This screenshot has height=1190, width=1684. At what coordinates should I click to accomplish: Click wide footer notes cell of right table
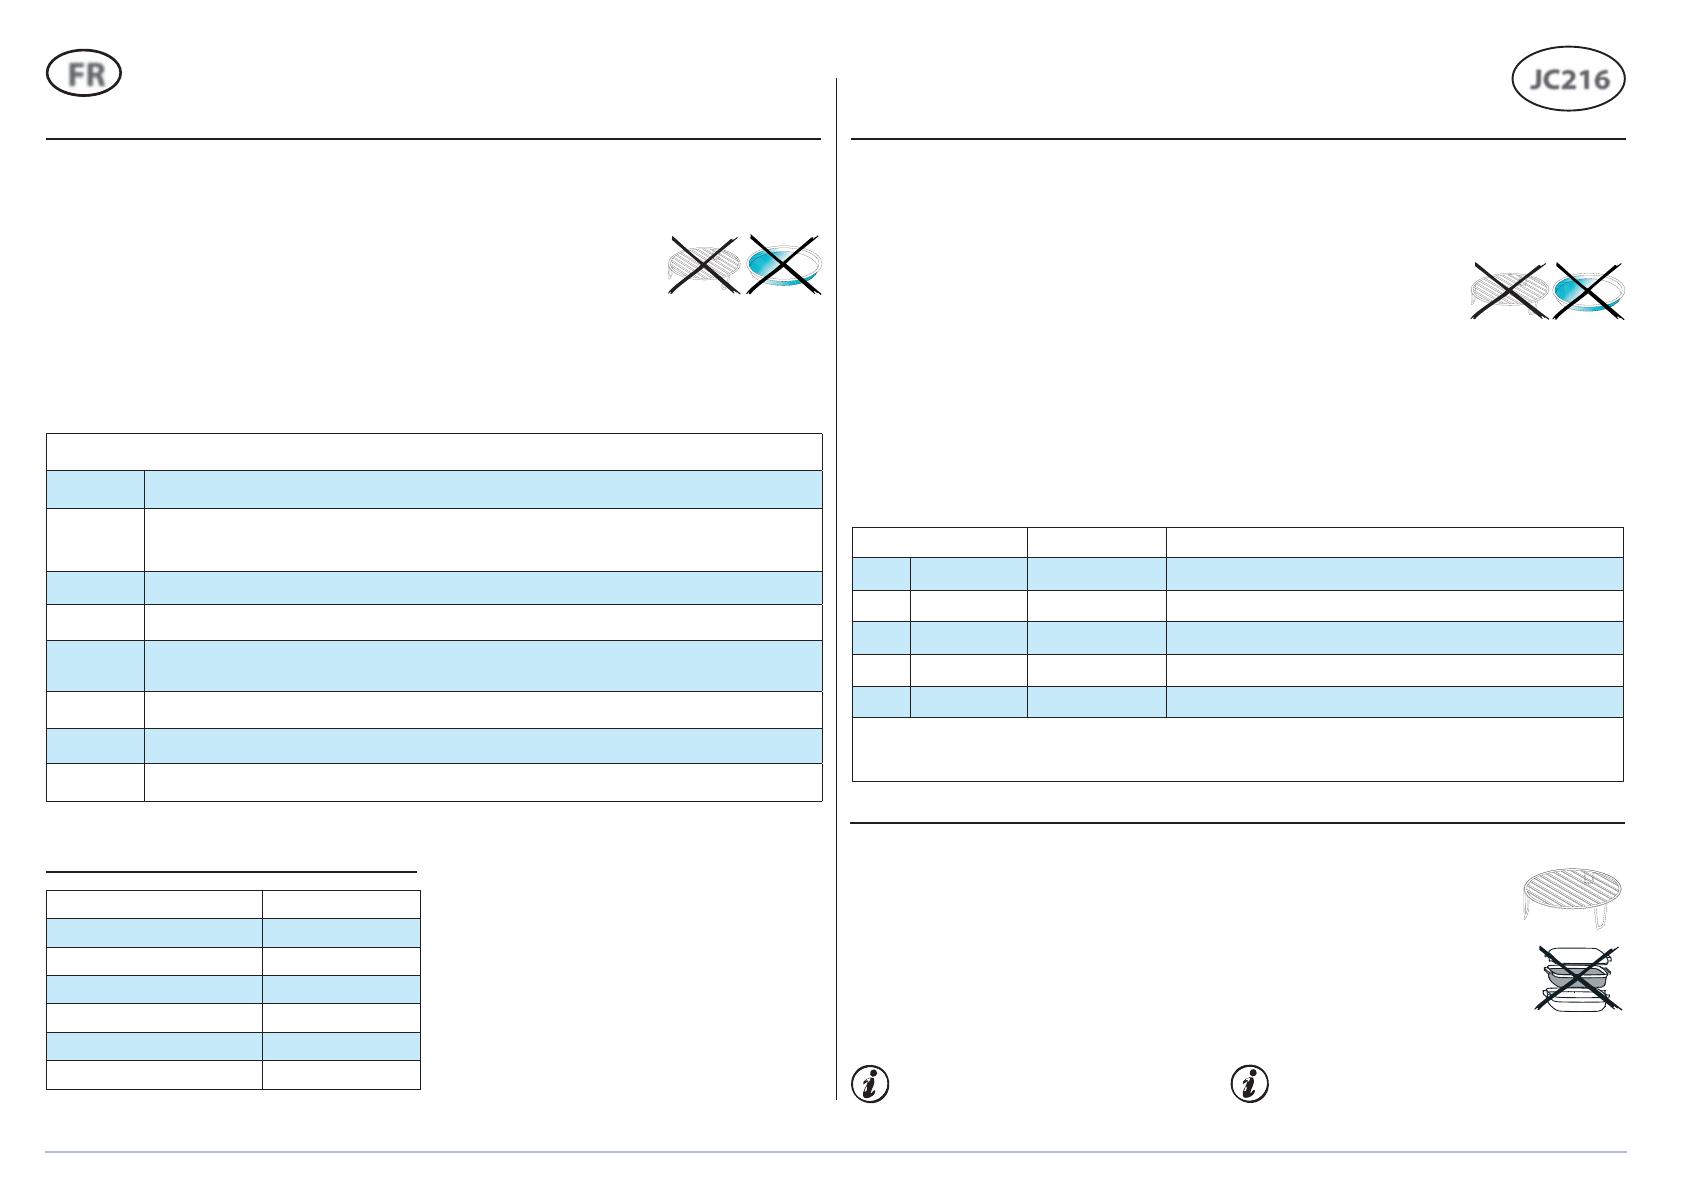pyautogui.click(x=1237, y=749)
